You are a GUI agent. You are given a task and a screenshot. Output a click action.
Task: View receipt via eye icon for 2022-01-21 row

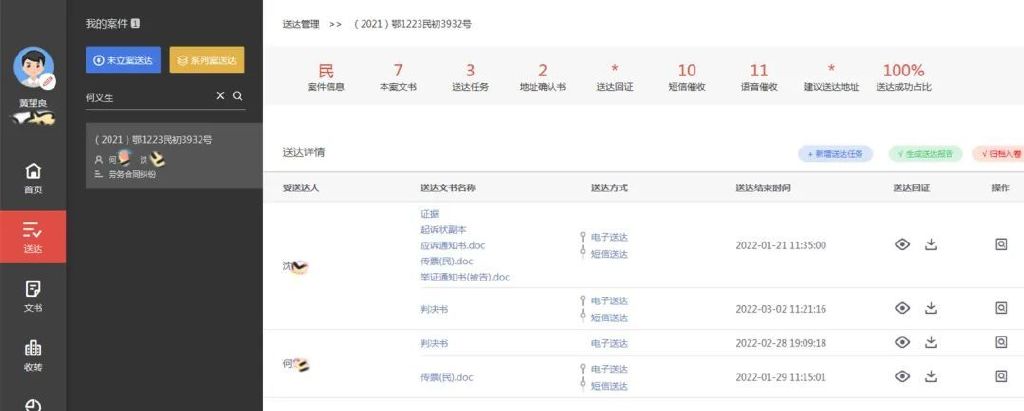click(902, 244)
